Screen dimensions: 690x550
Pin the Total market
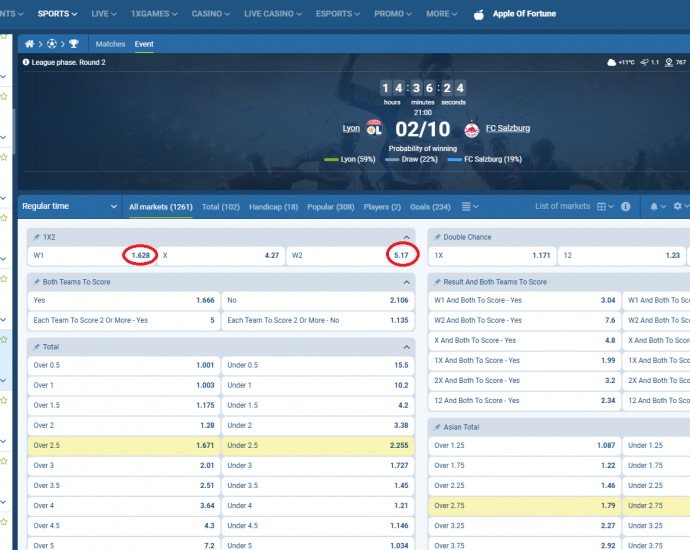(36, 347)
